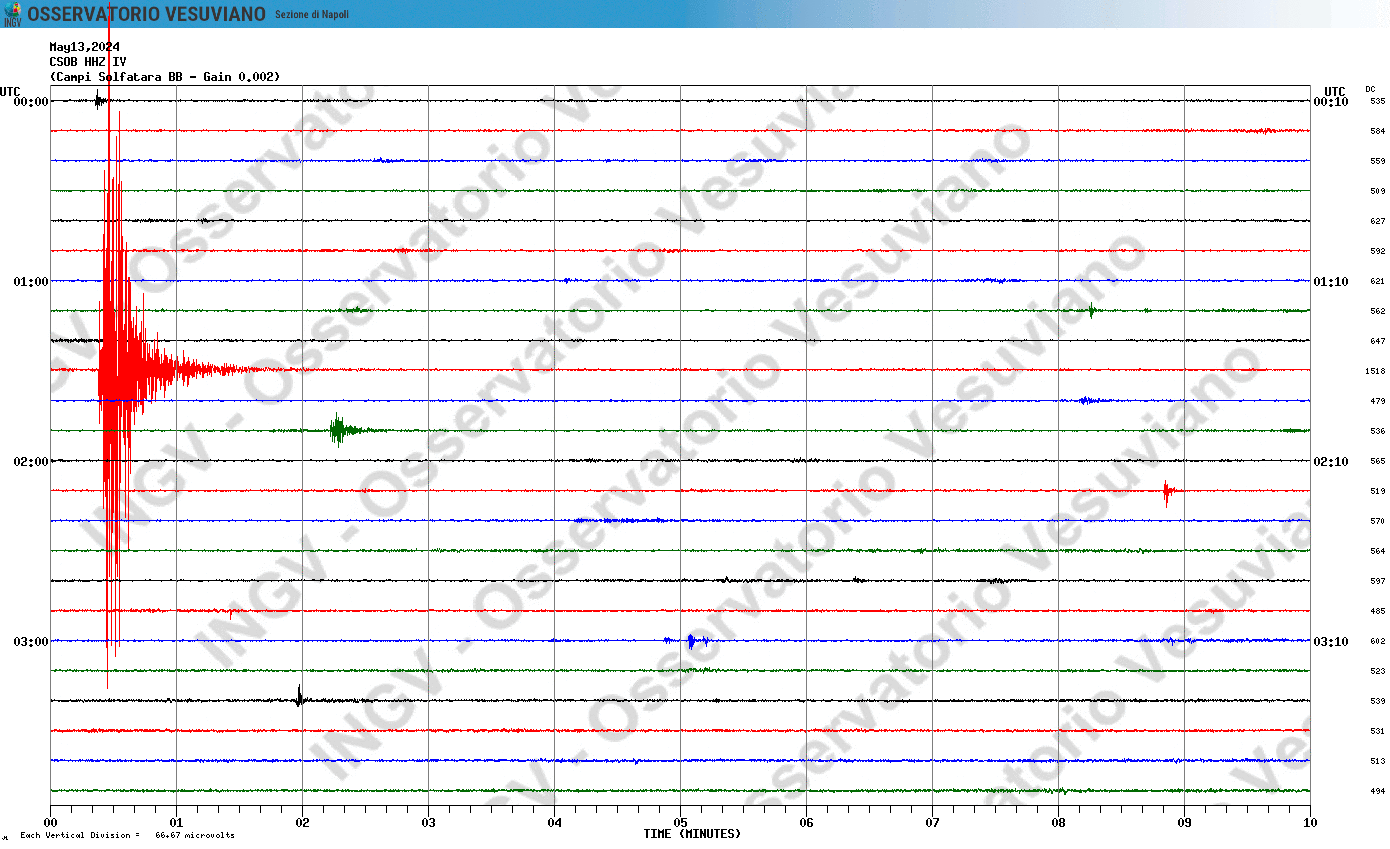This screenshot has height=849, width=1390.
Task: Click the DC value 647
Action: click(x=1378, y=341)
